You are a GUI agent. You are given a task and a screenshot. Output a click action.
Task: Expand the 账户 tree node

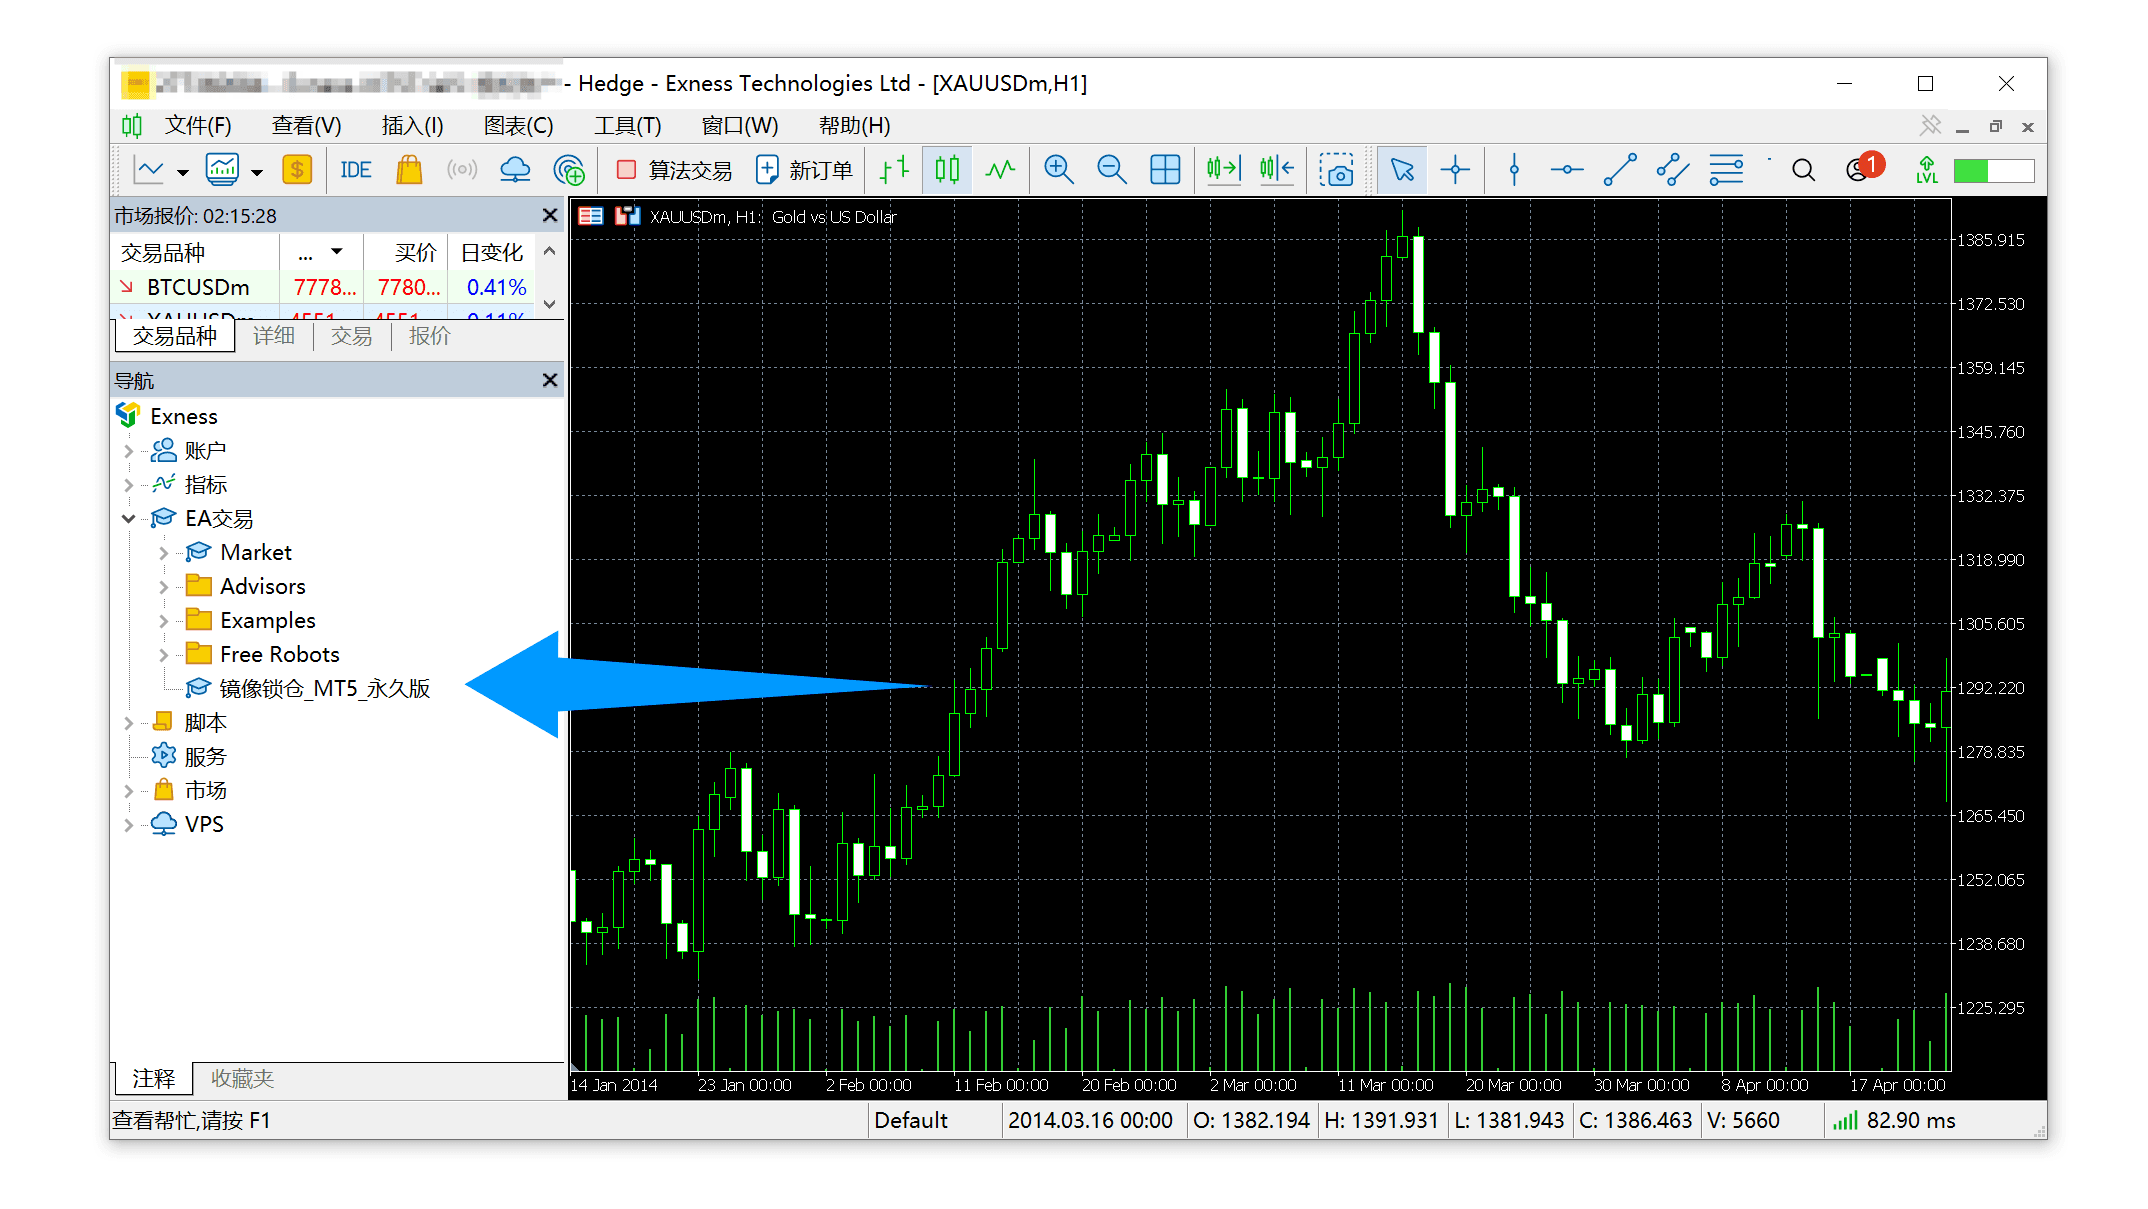pyautogui.click(x=128, y=451)
